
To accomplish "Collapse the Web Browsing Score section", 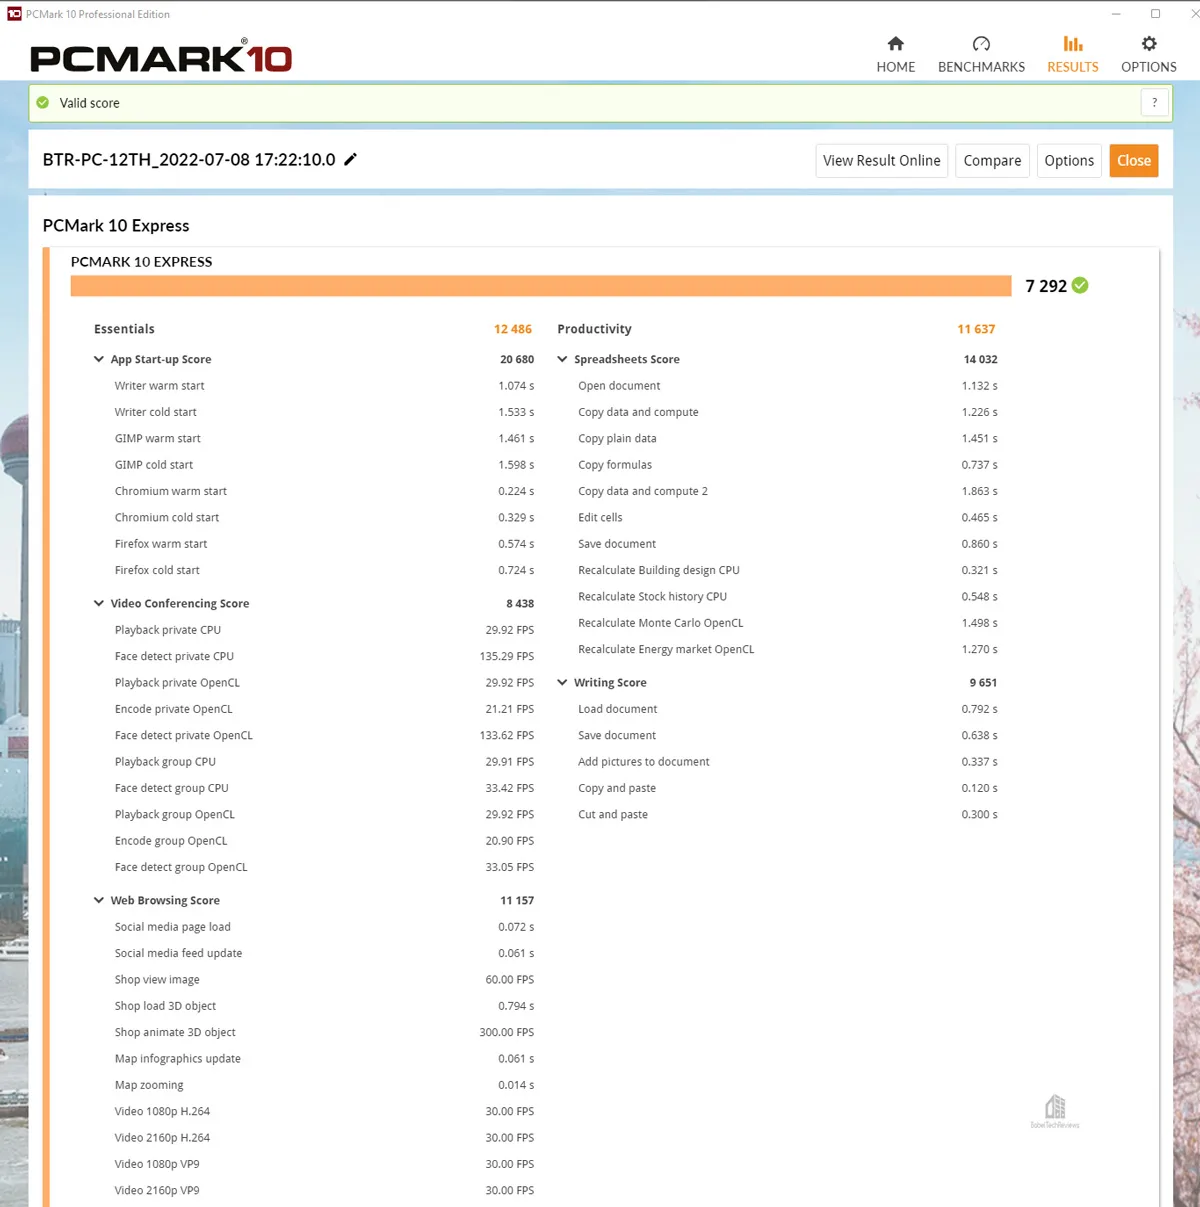I will coord(99,900).
